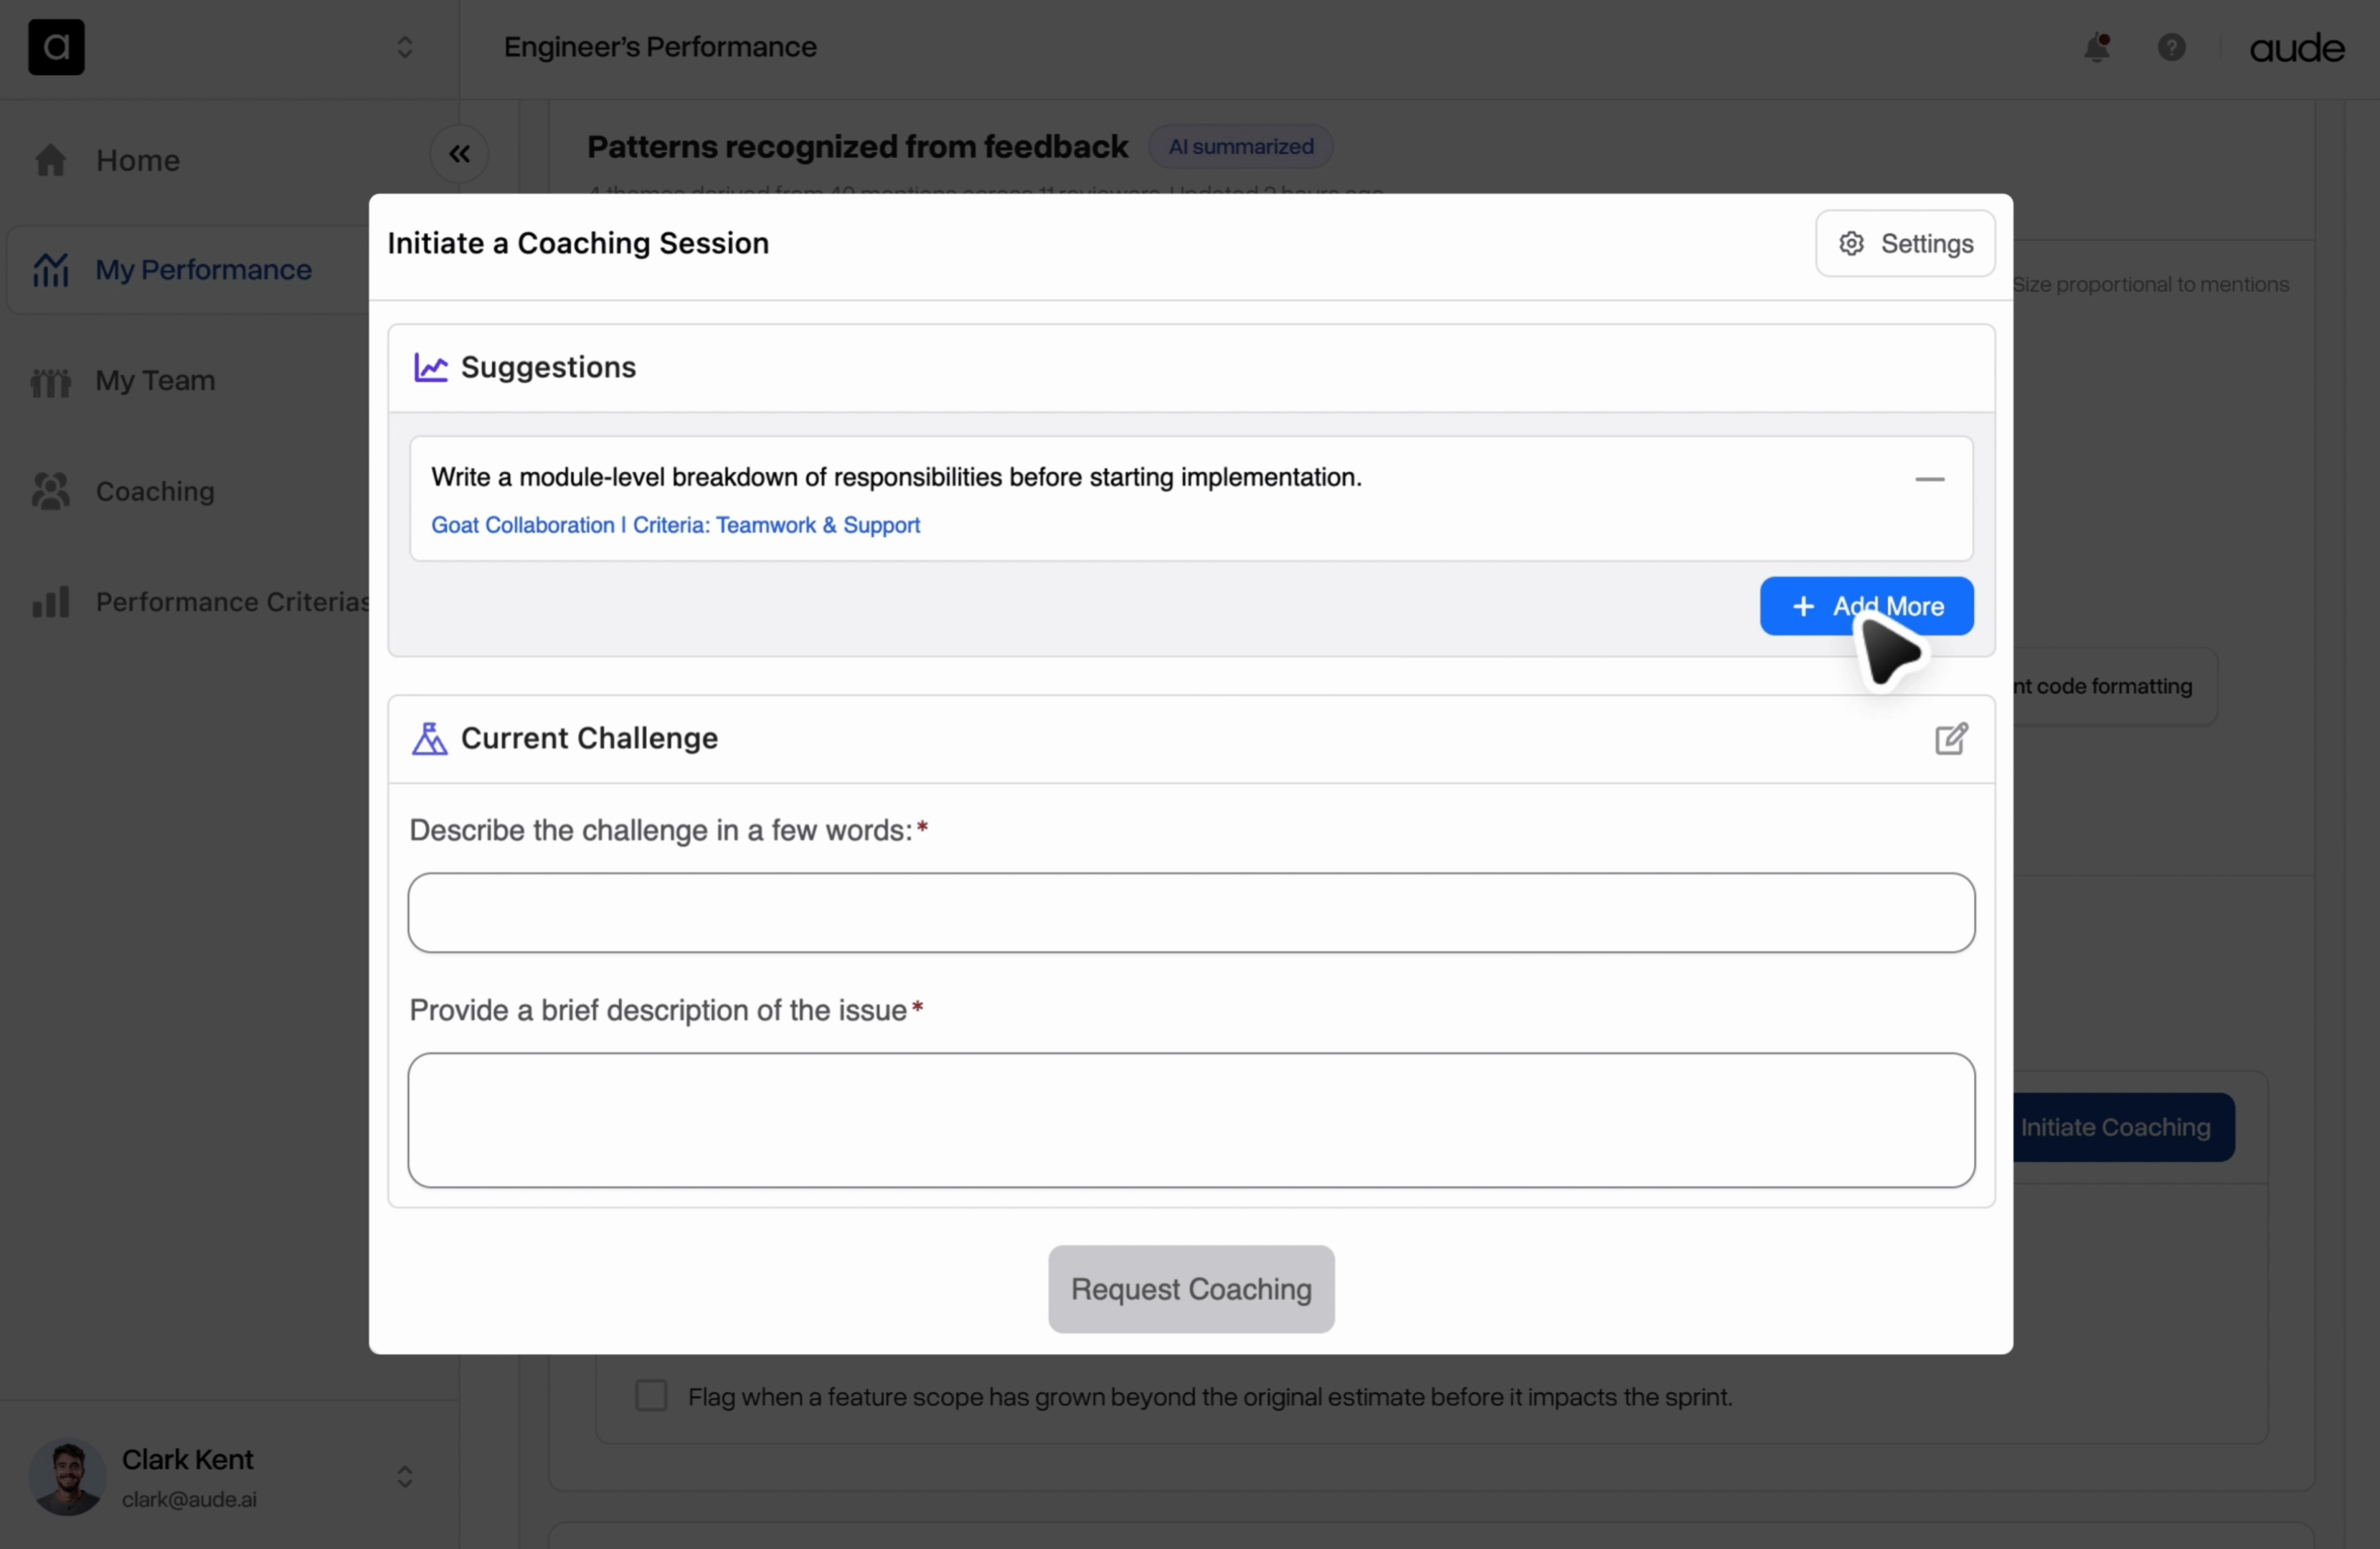Collapse the sidebar with the double chevron
The image size is (2380, 1549).
[459, 154]
